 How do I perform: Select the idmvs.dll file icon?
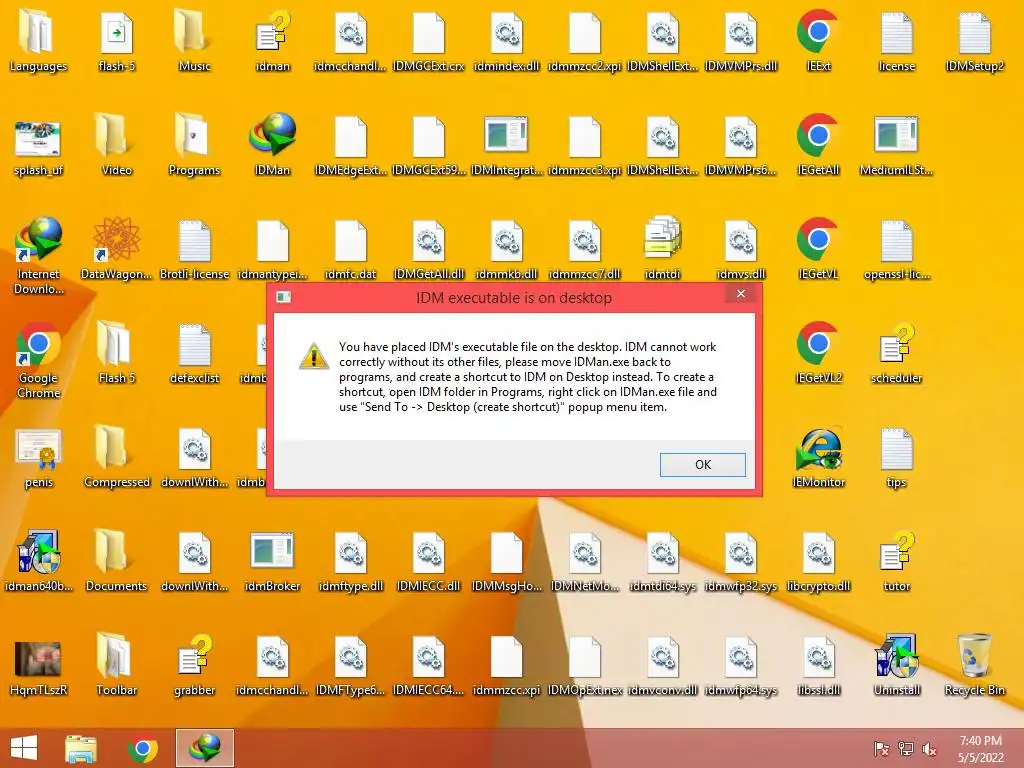[740, 242]
